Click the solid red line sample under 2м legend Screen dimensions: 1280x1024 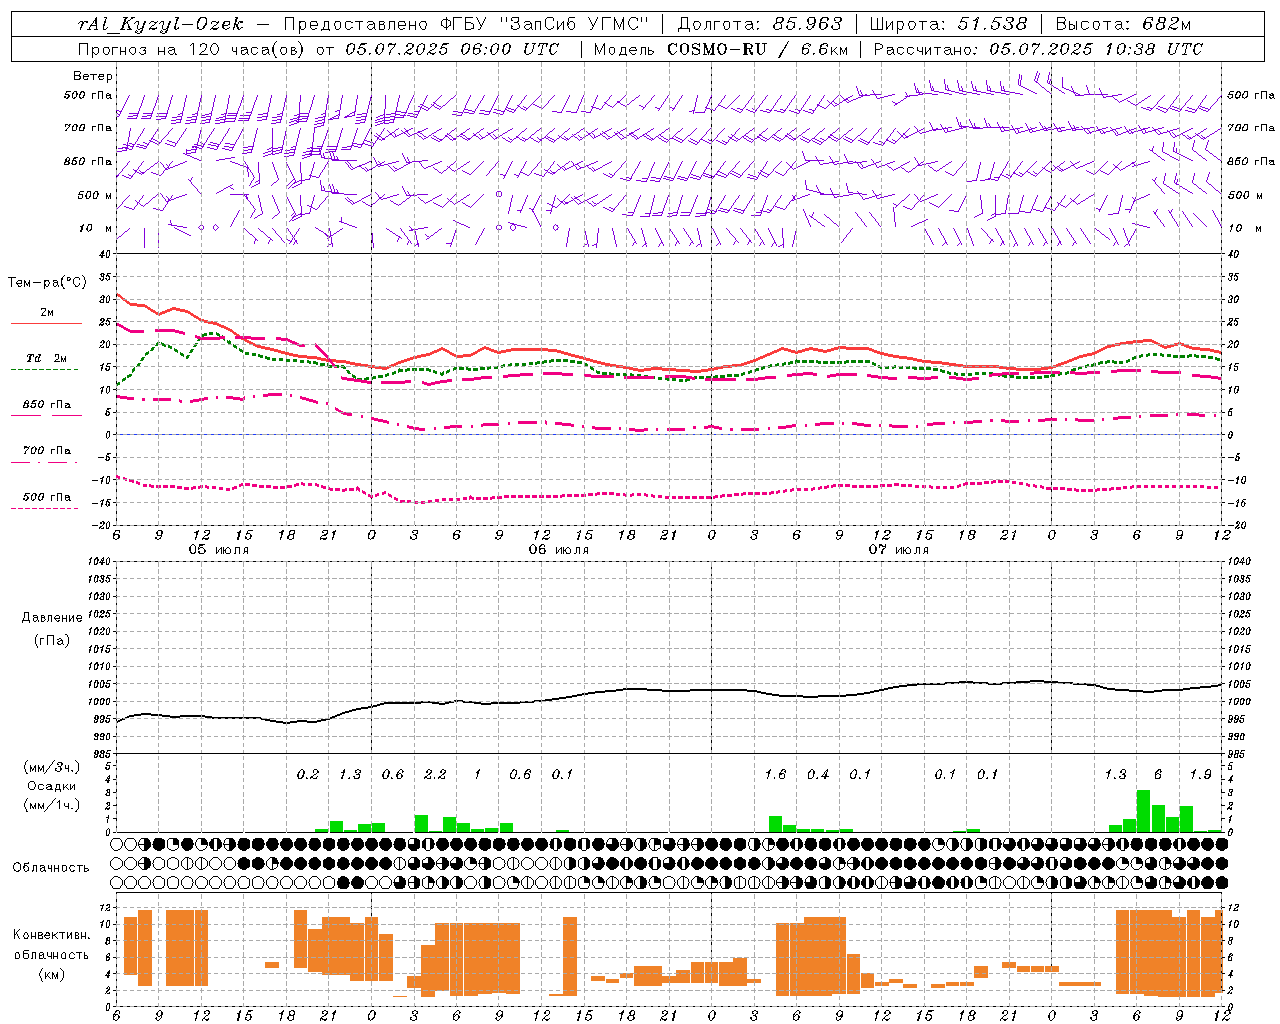tap(45, 323)
